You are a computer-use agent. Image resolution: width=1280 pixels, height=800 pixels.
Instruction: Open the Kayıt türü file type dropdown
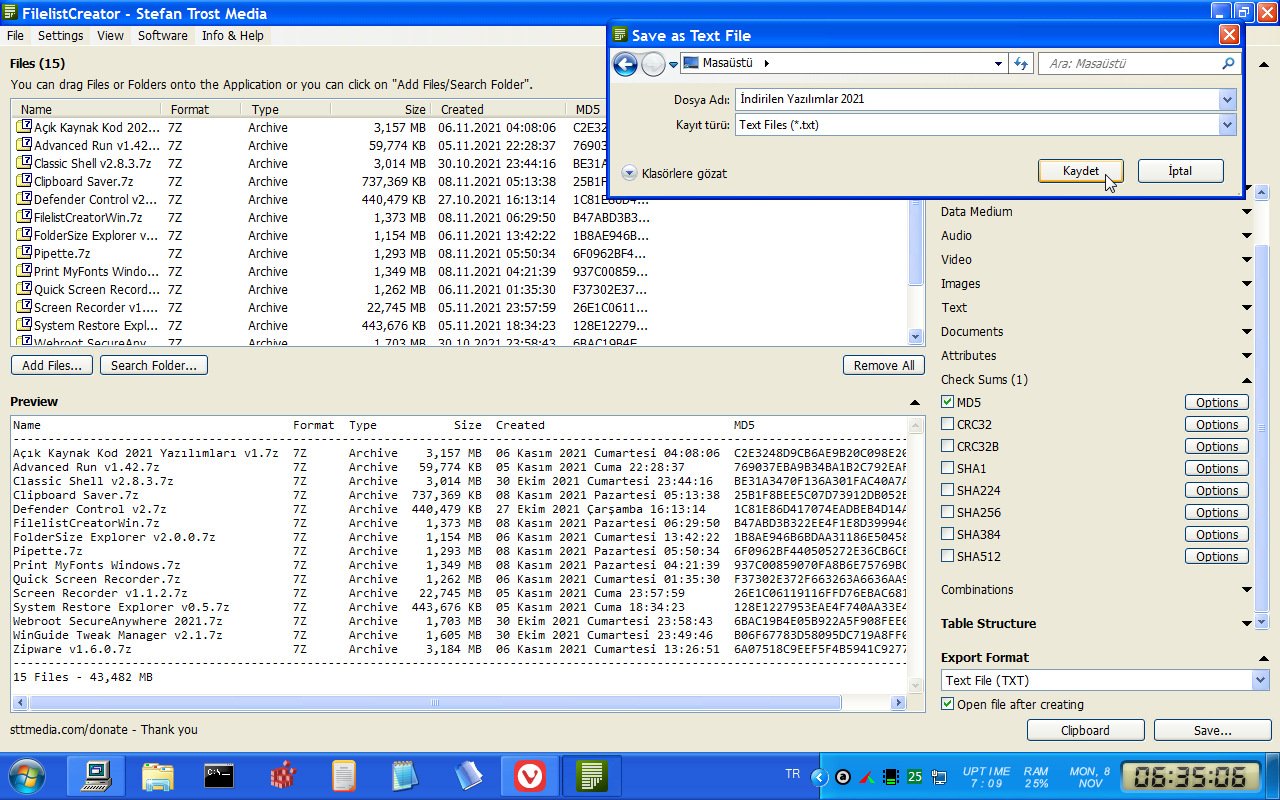point(1227,125)
